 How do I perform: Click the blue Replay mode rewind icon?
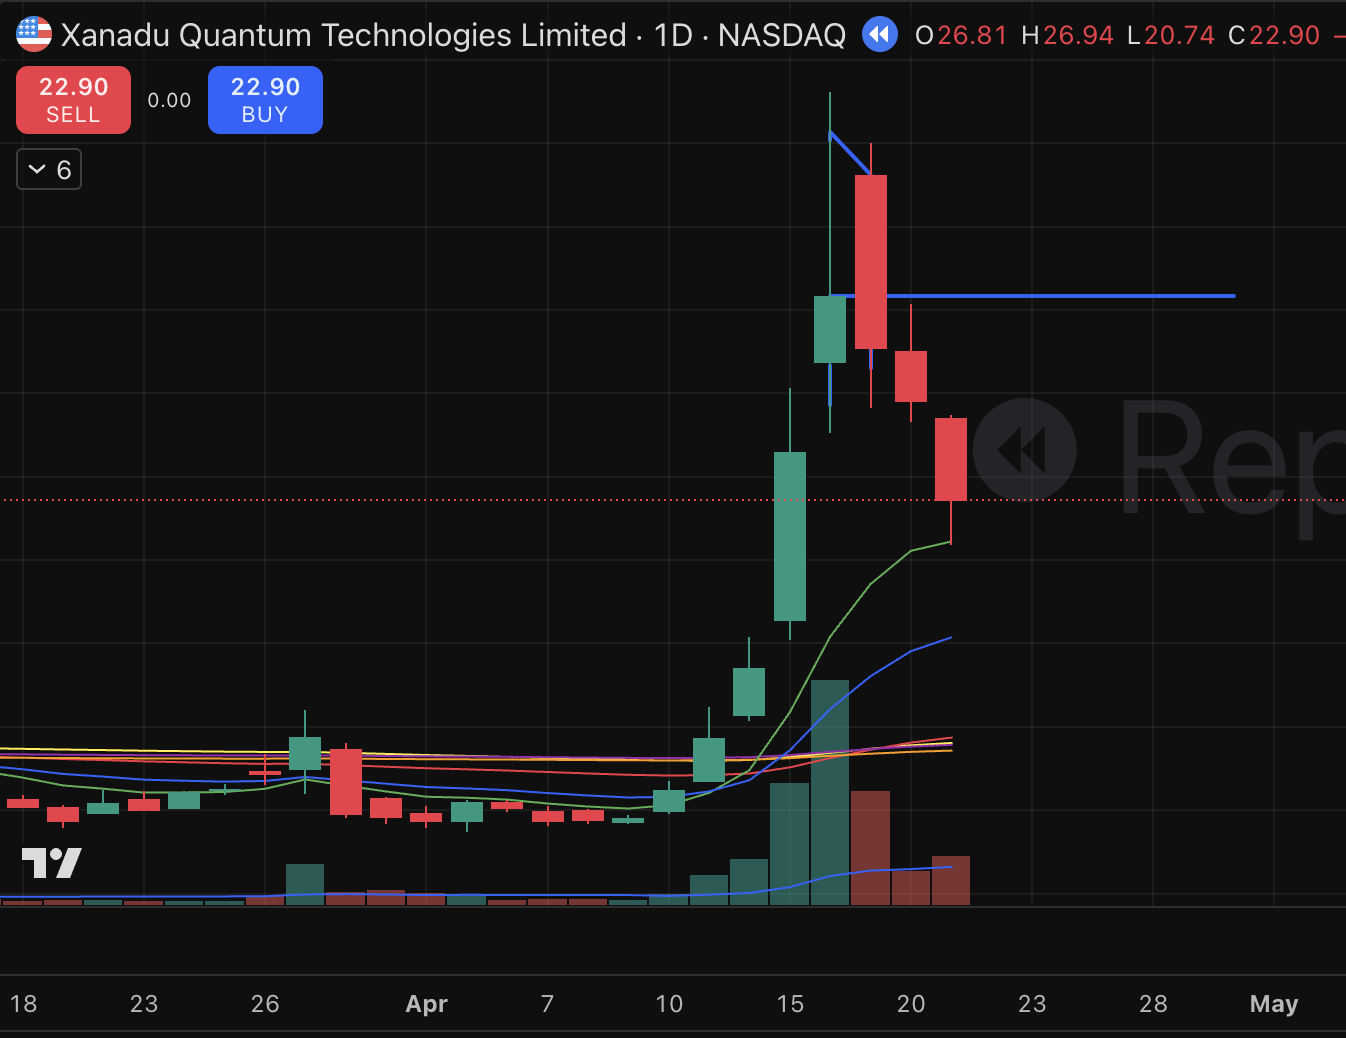click(880, 35)
